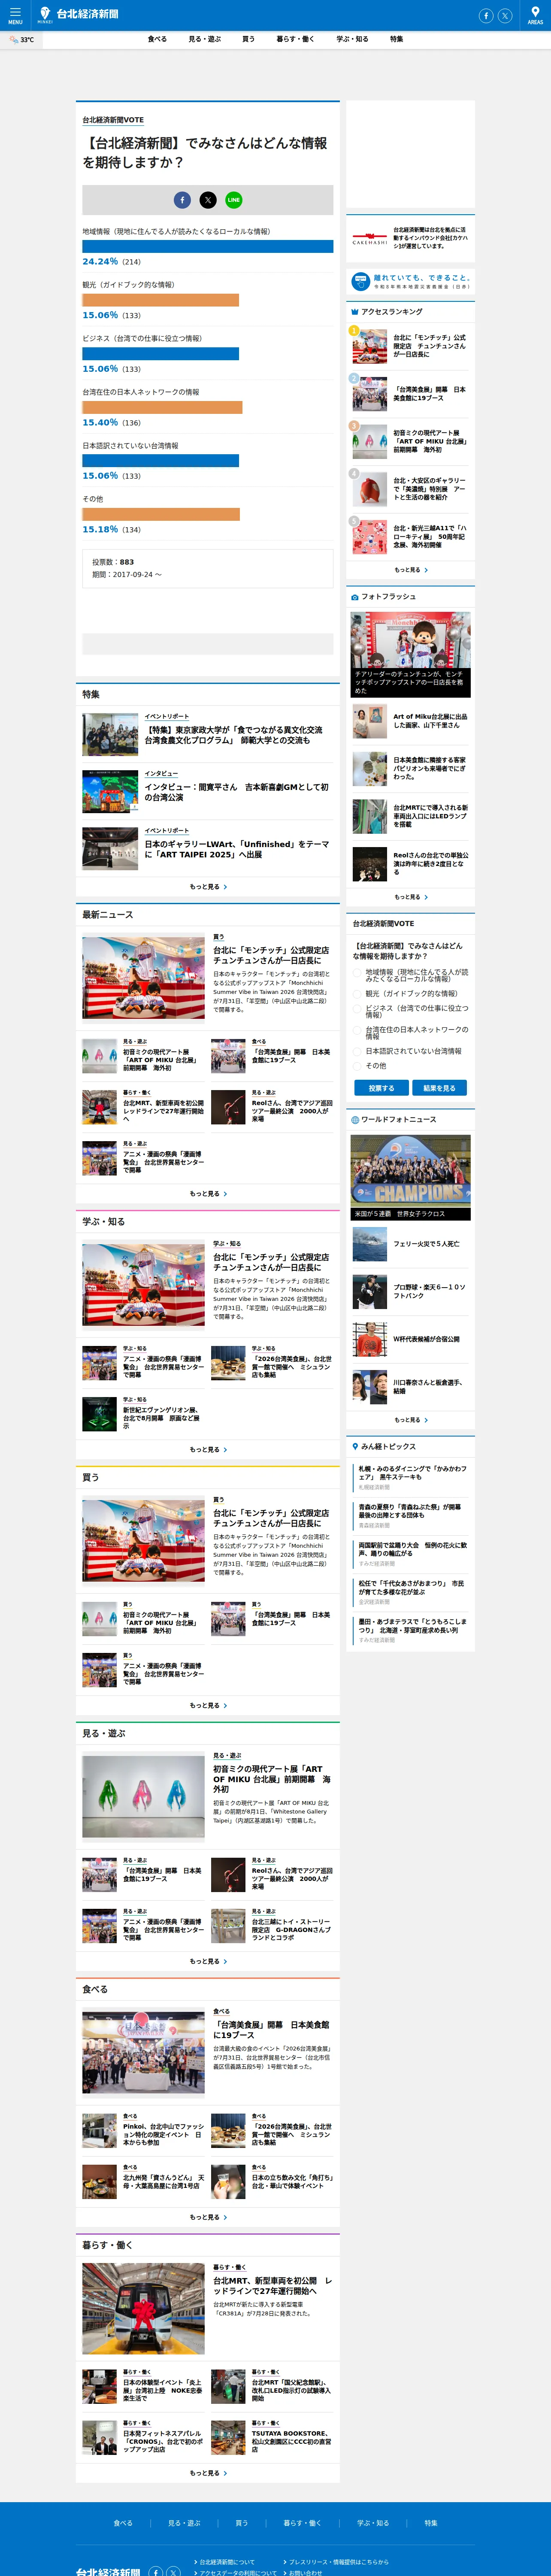This screenshot has width=551, height=2576.
Task: Open the 台北経済新聞 site title link
Action: point(87,14)
